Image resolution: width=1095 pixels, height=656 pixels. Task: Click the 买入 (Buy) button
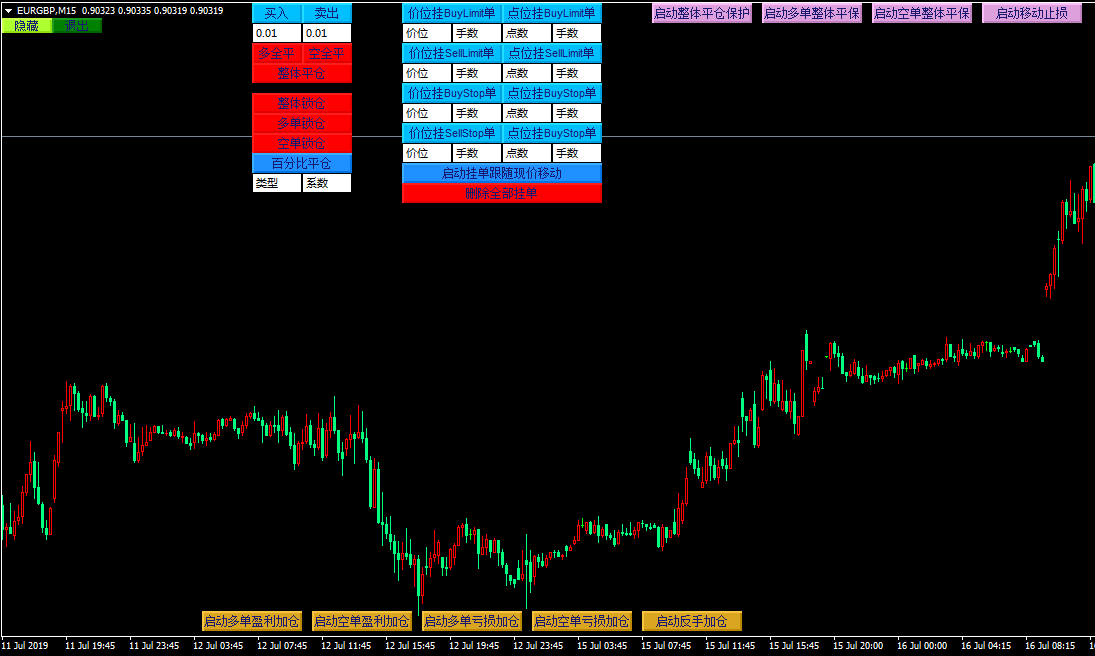(x=276, y=13)
